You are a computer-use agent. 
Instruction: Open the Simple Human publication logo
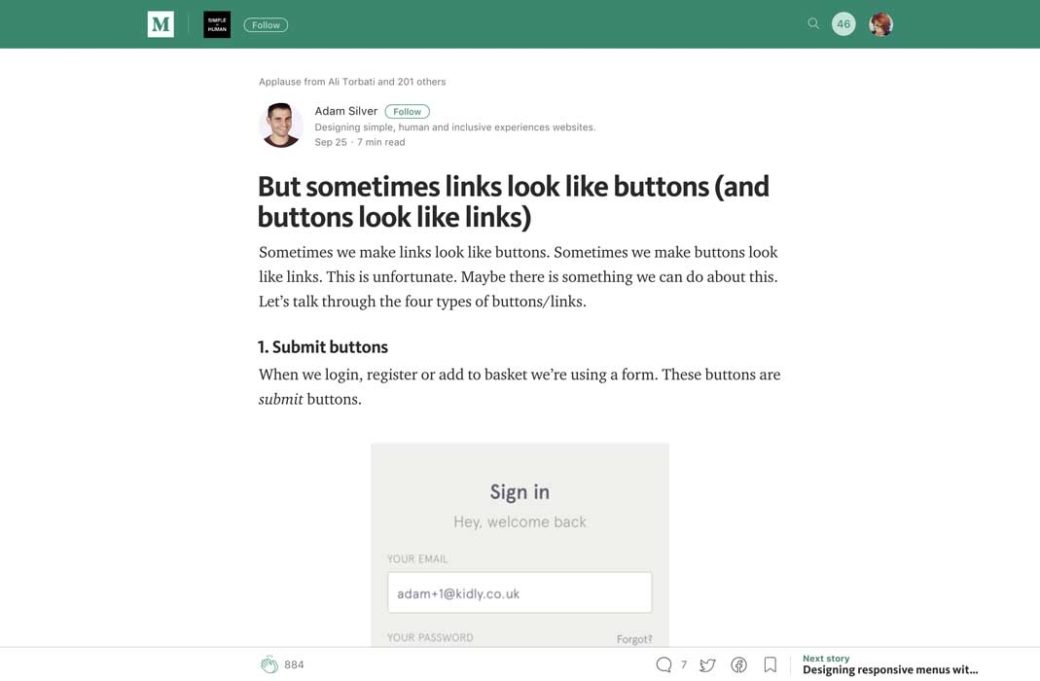point(217,24)
